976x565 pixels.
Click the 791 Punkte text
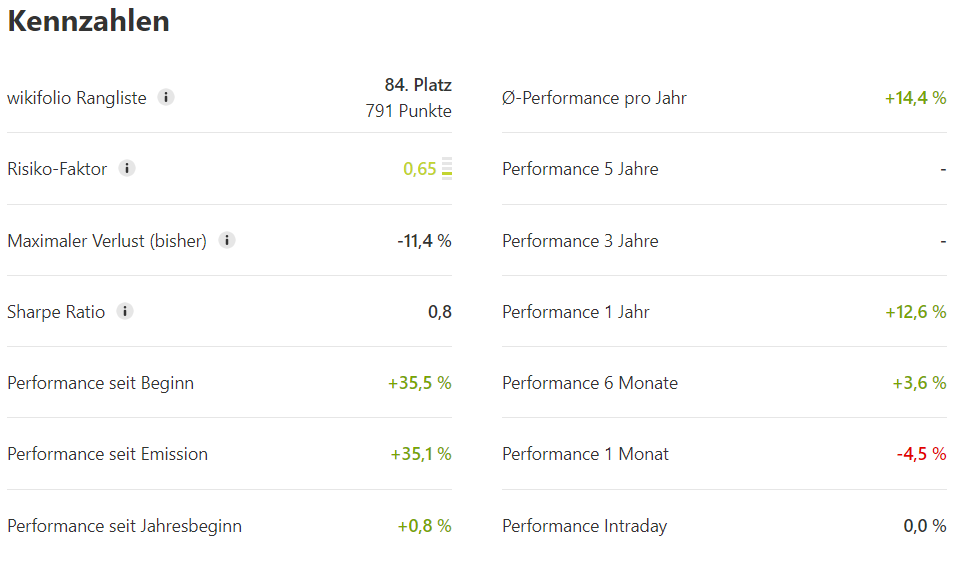click(x=408, y=111)
